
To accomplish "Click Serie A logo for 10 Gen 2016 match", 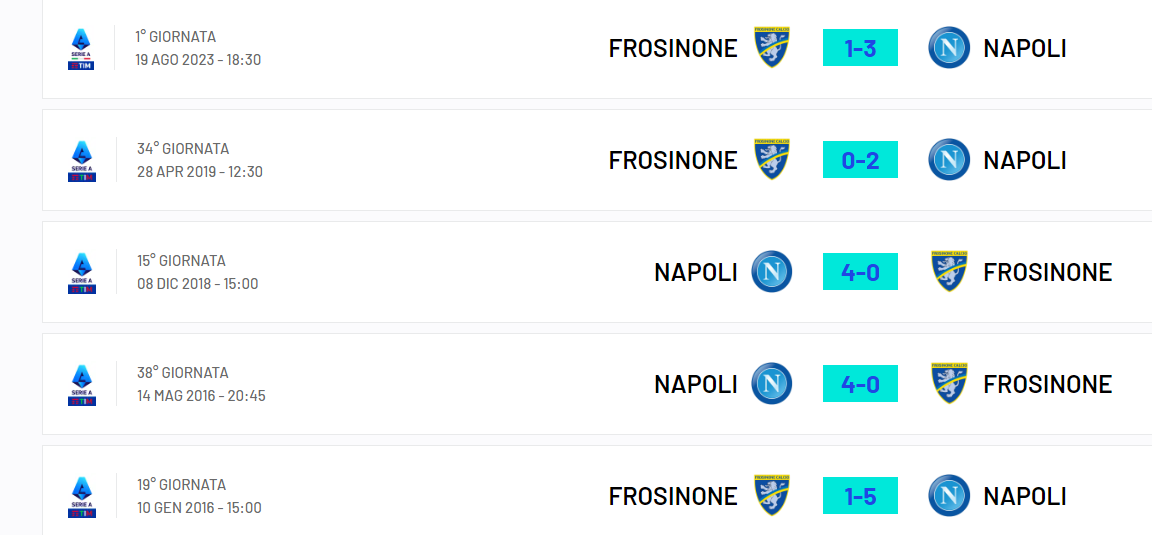I will point(82,496).
